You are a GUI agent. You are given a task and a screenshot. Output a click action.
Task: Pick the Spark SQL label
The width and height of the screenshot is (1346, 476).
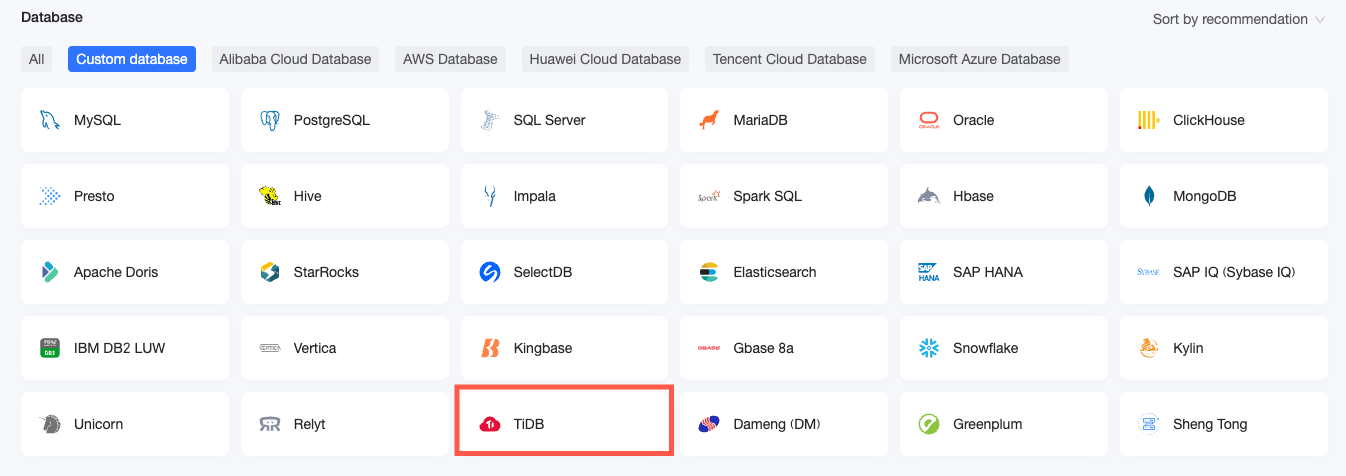(768, 196)
